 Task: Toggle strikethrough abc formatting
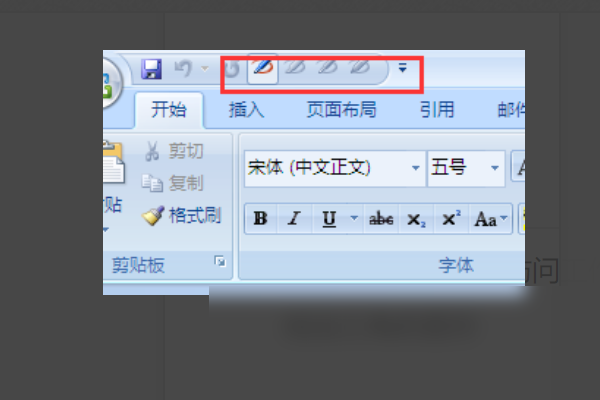381,219
